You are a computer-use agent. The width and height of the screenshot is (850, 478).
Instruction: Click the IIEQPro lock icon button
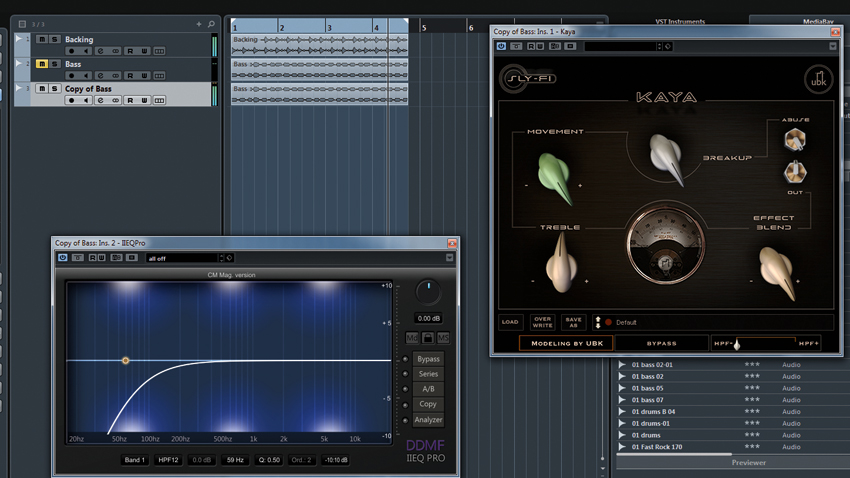click(x=428, y=338)
